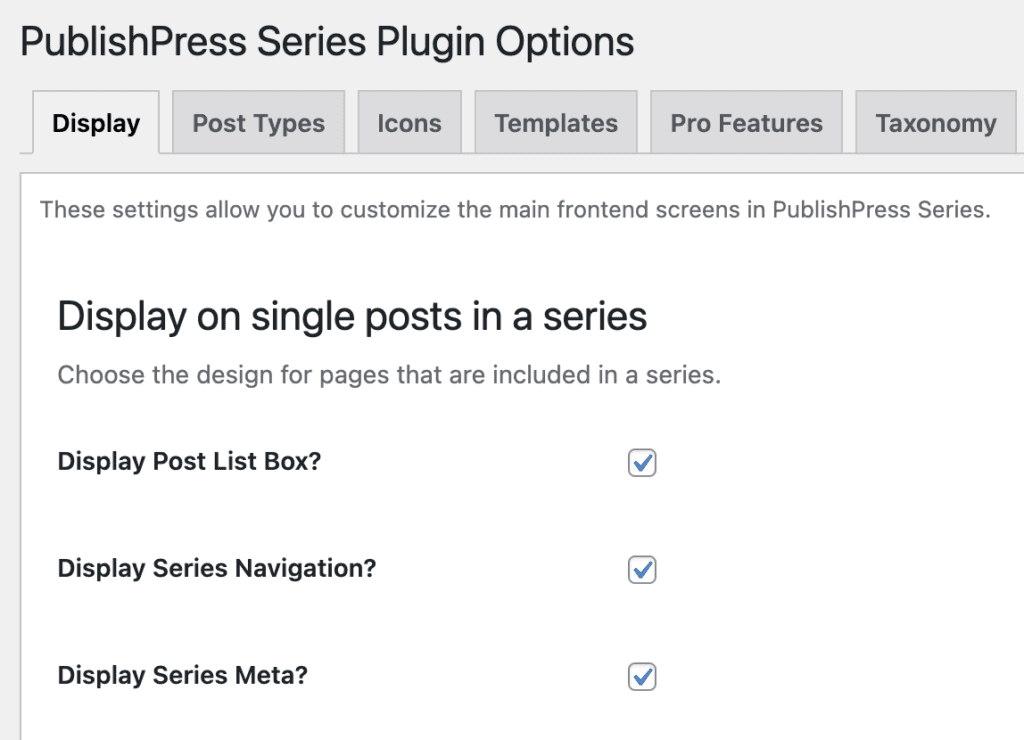This screenshot has width=1024, height=740.
Task: Switch to the Templates tab
Action: 556,122
